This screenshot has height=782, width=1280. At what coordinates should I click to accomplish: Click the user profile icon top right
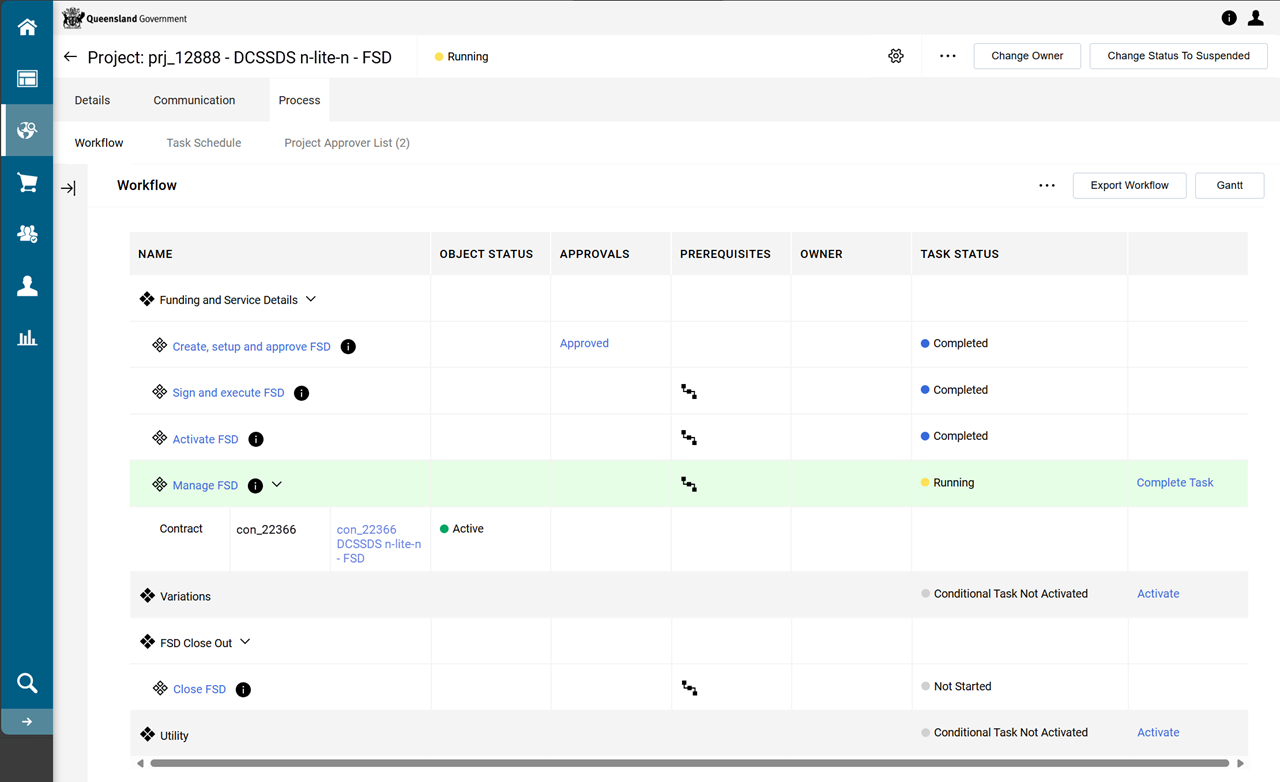pos(1256,18)
